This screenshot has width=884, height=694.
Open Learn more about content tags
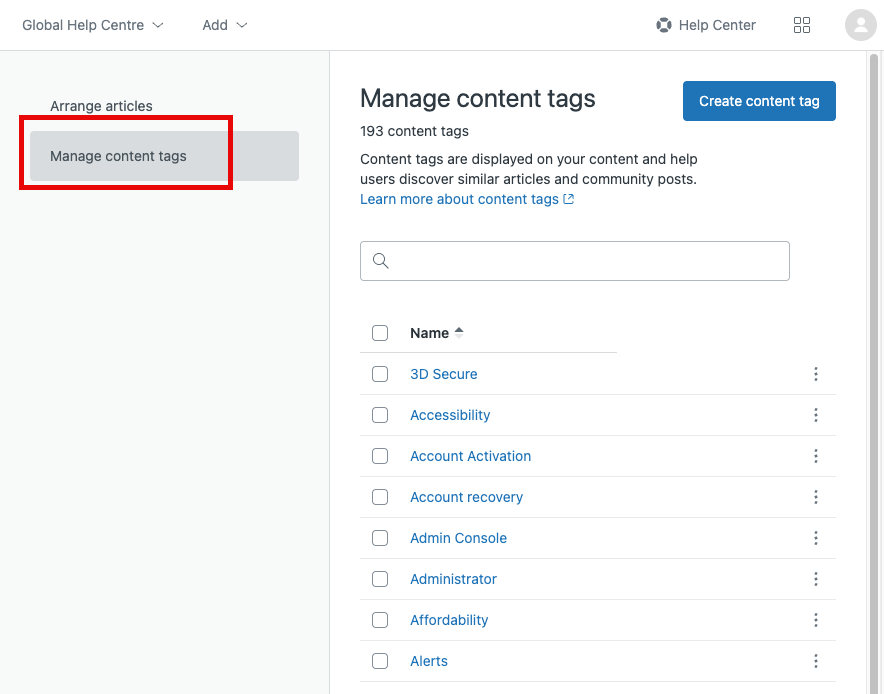(x=458, y=199)
